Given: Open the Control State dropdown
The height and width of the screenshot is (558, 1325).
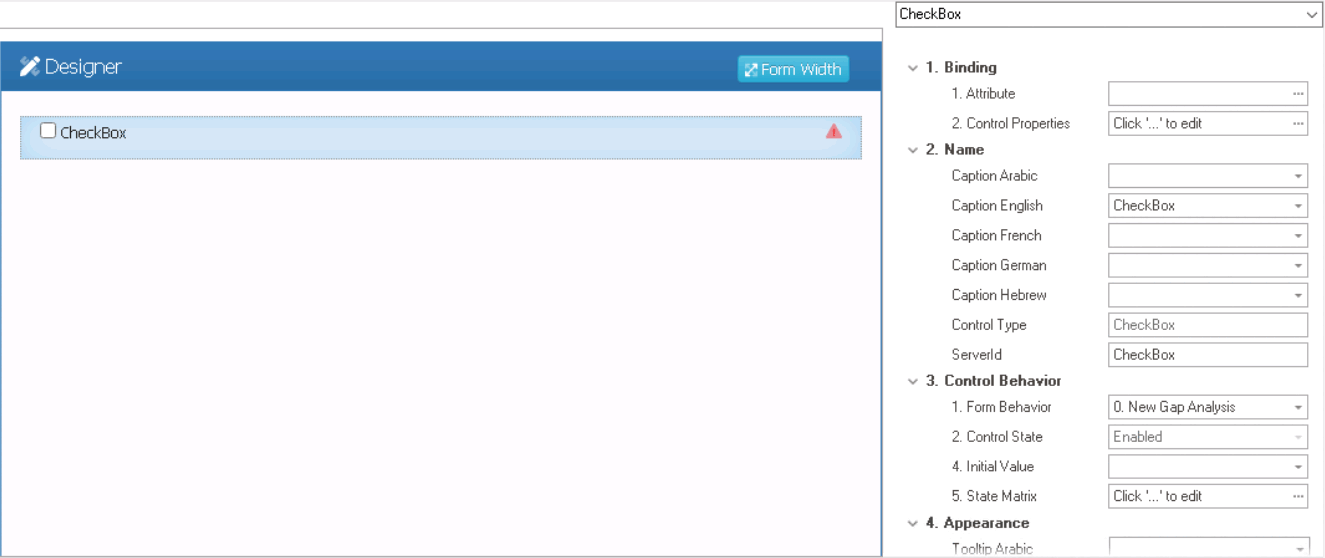Looking at the screenshot, I should [x=1298, y=437].
